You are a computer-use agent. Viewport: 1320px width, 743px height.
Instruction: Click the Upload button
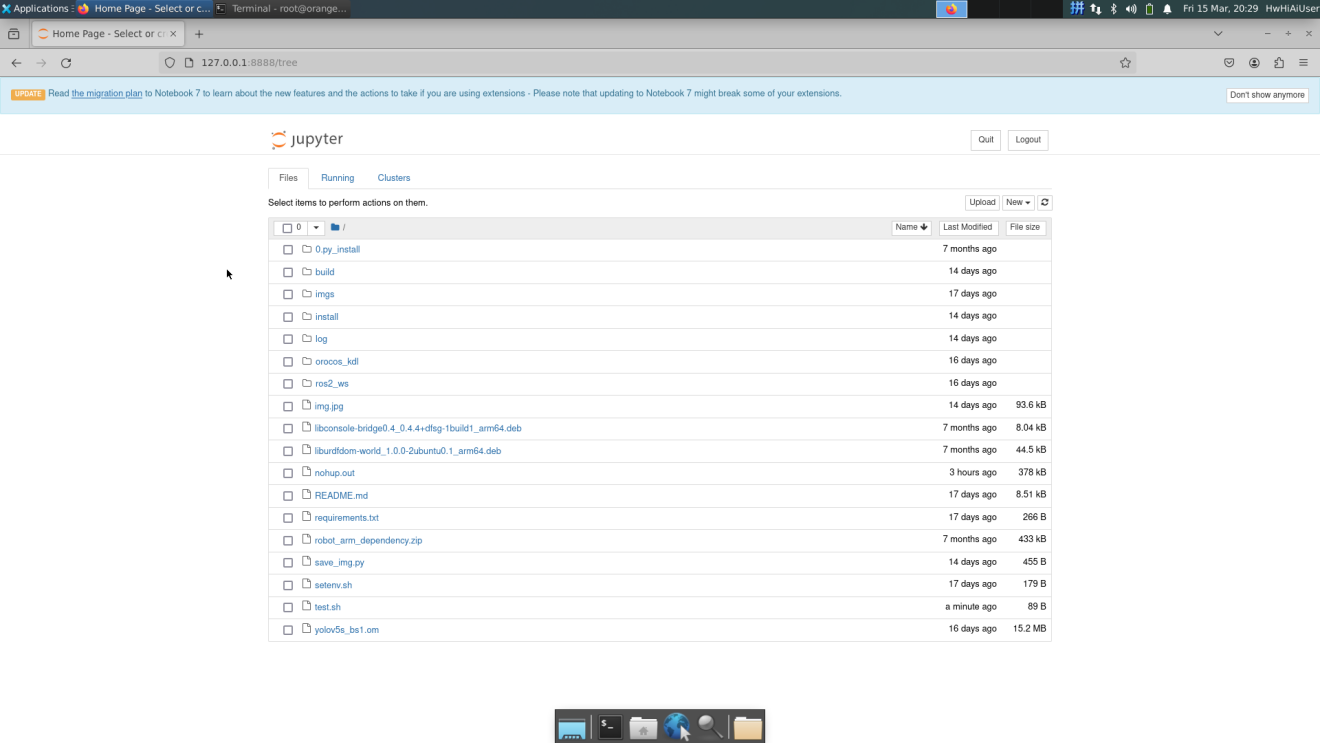point(982,202)
